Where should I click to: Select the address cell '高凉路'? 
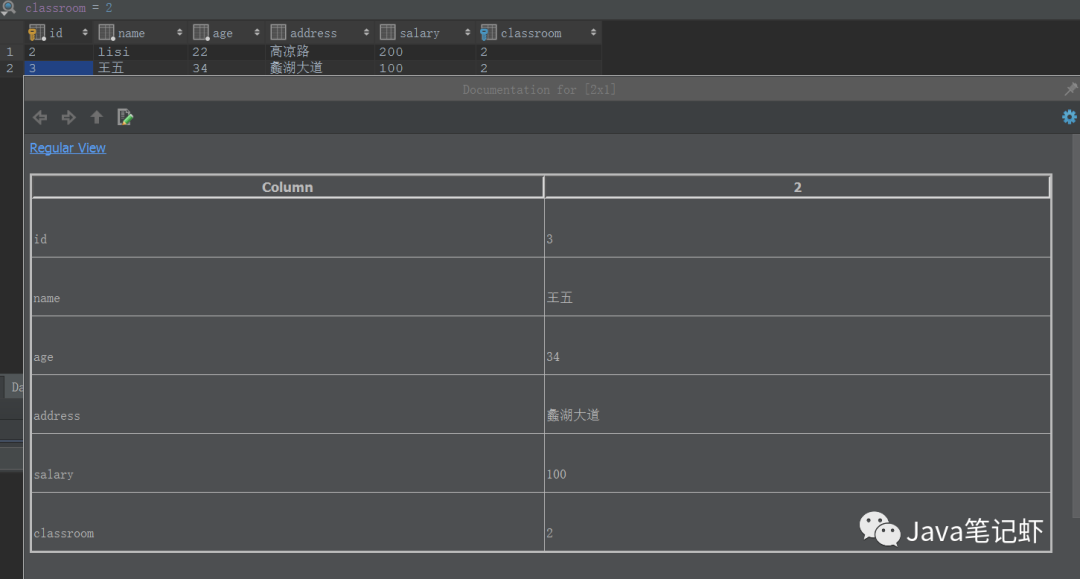coord(320,52)
